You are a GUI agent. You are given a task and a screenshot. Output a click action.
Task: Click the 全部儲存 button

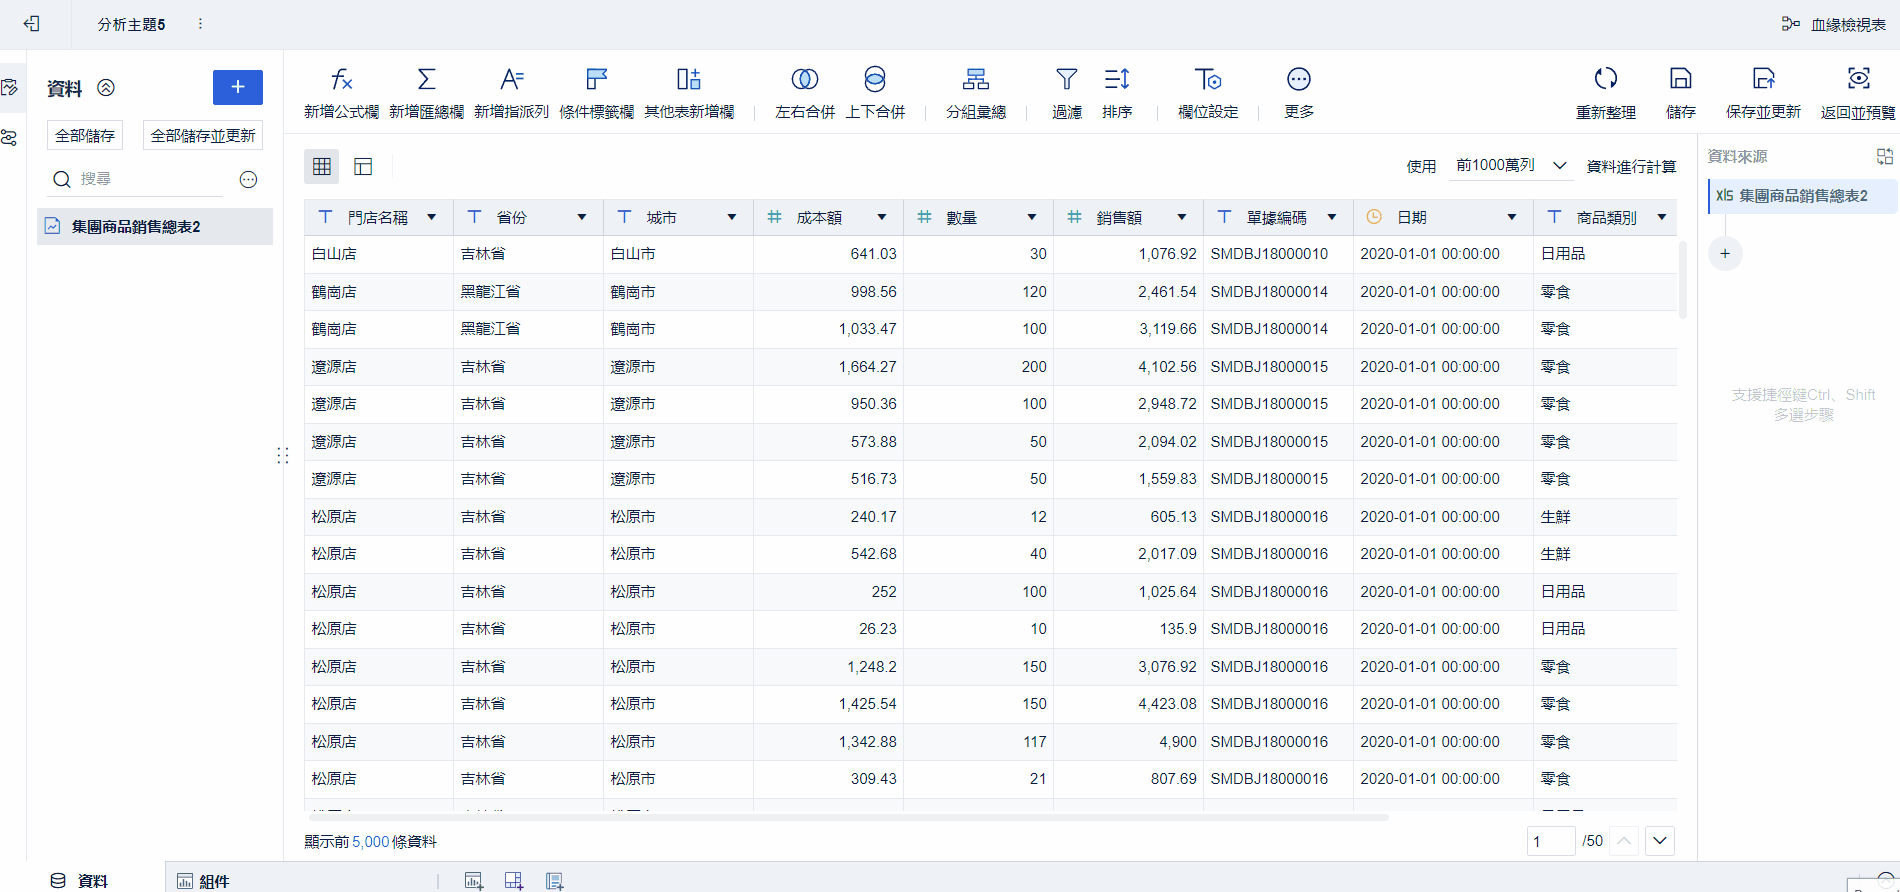coord(85,135)
